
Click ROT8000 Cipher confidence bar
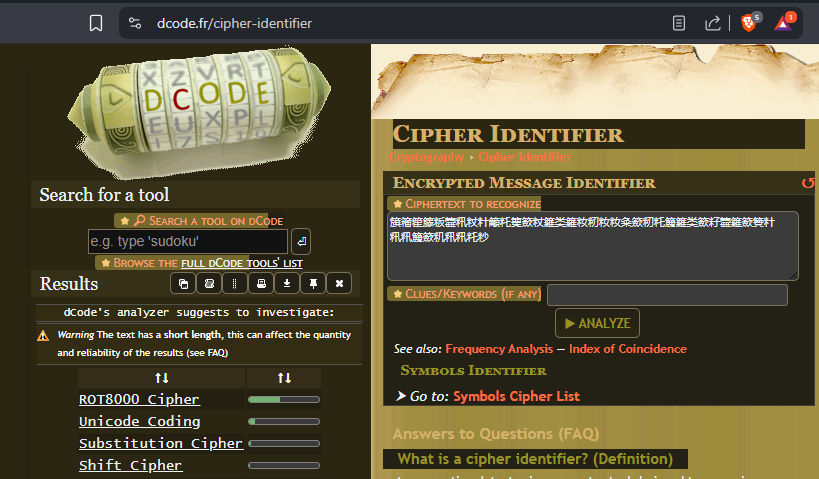coord(284,400)
